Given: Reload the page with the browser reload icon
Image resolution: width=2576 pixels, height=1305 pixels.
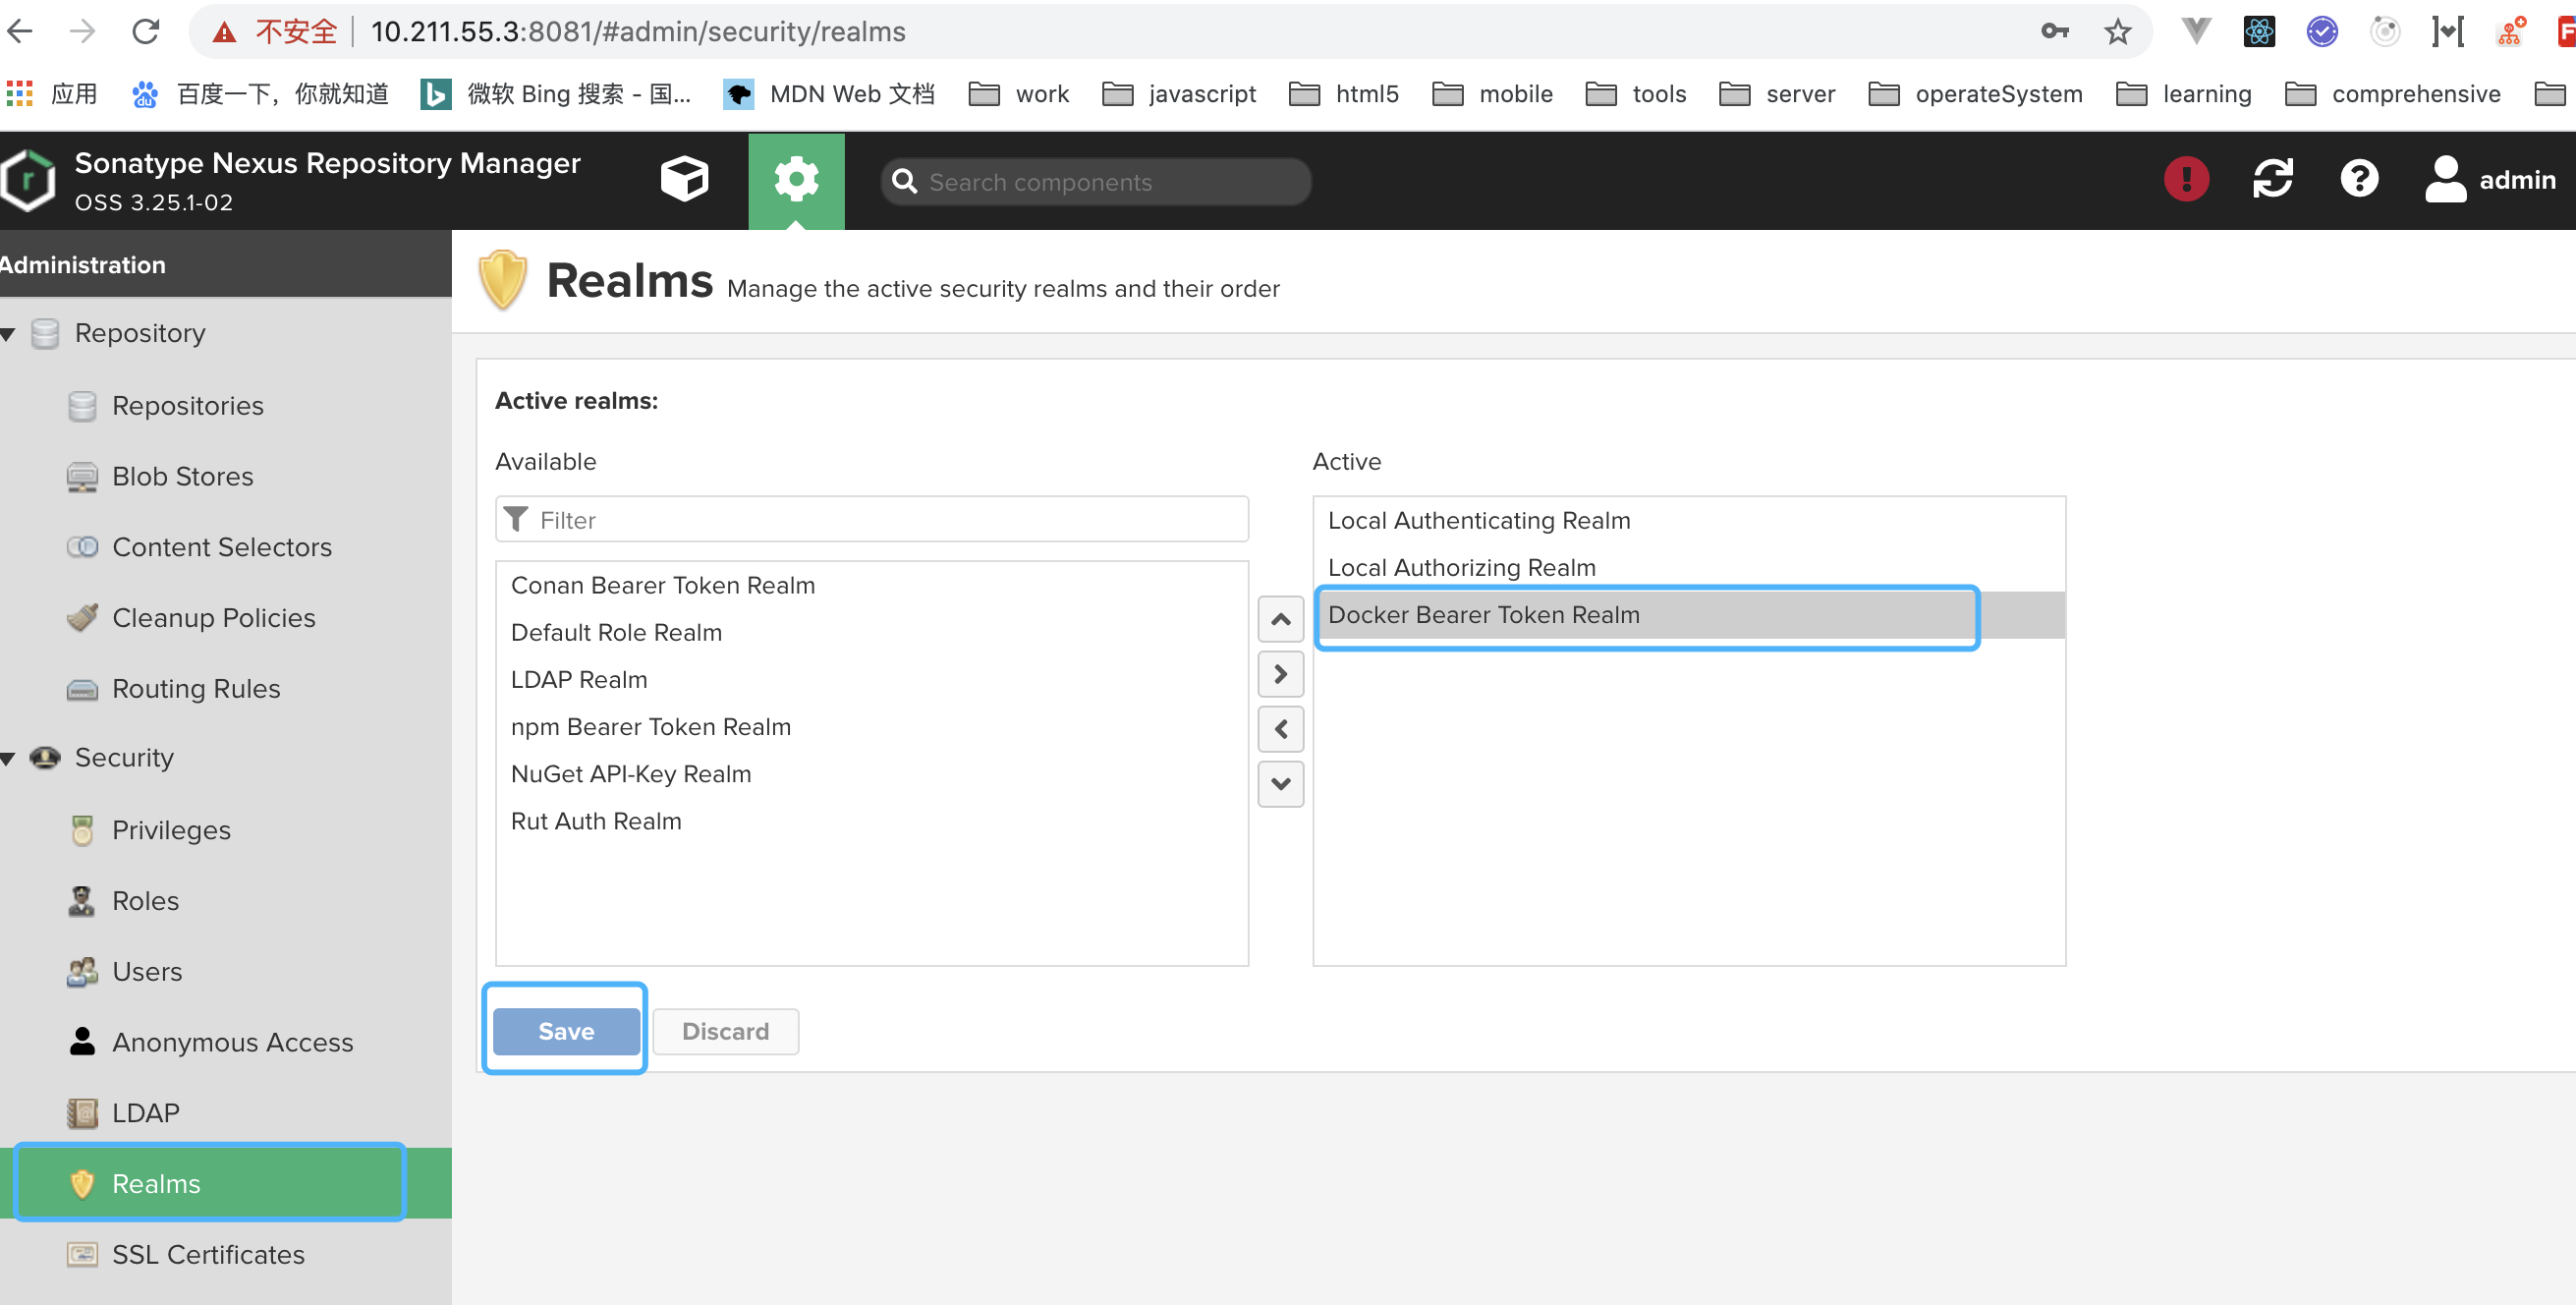Looking at the screenshot, I should tap(146, 32).
